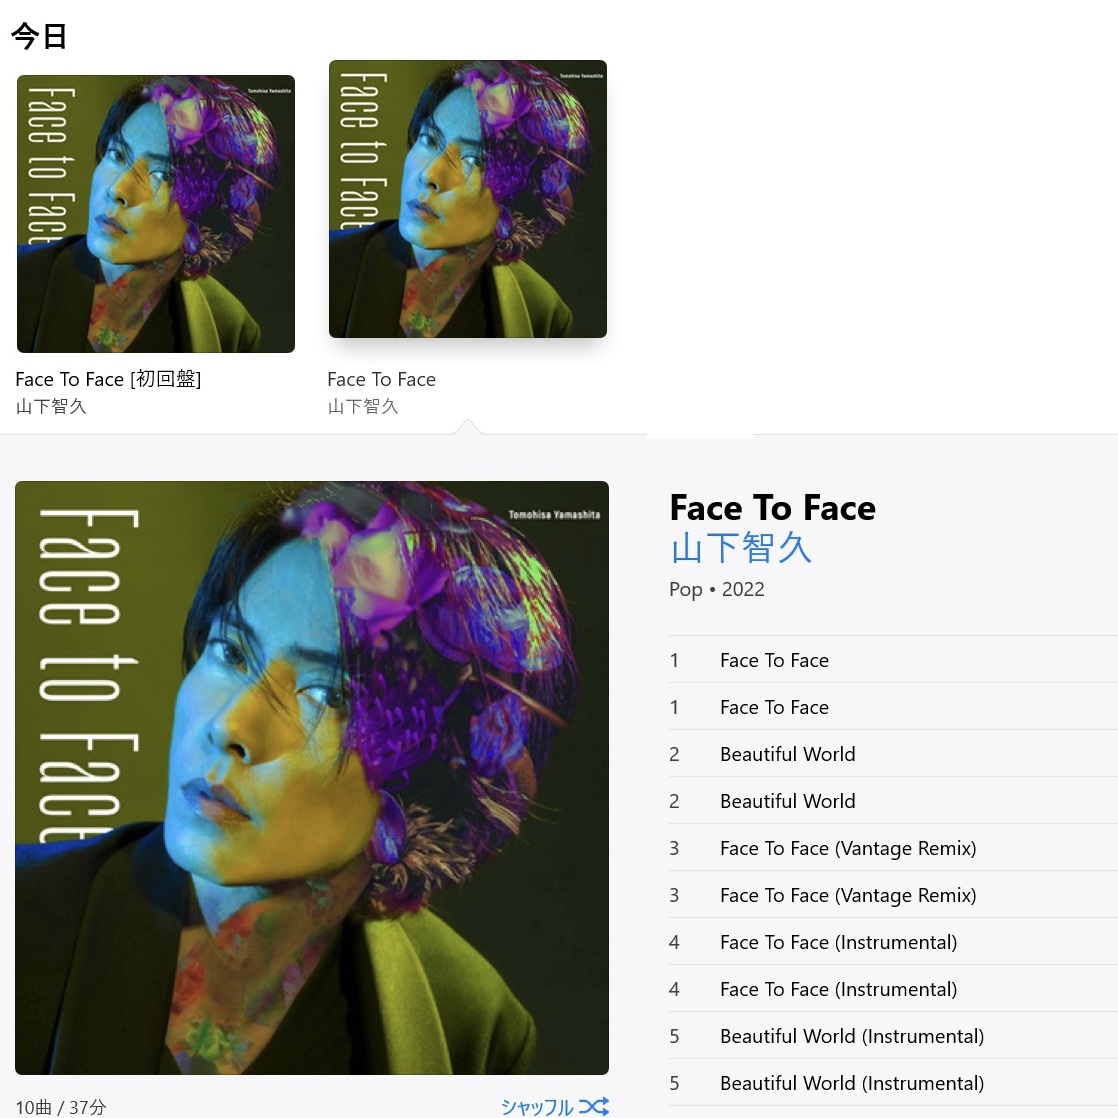Screen dimensions: 1118x1118
Task: Select the second Beautiful World track row
Action: click(893, 801)
